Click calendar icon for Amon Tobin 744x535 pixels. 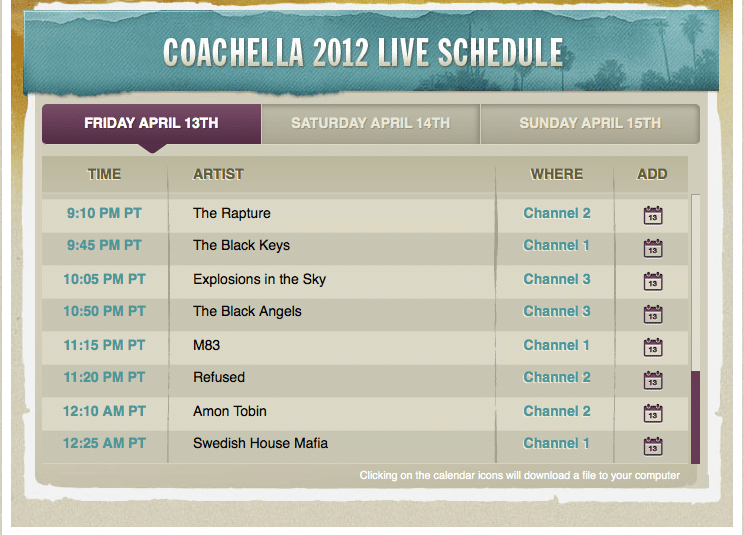[653, 413]
